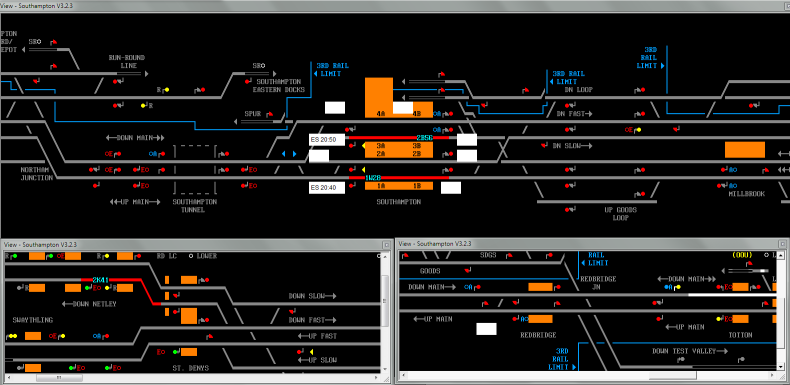Click the ES 20:40 label box
The width and height of the screenshot is (790, 385).
coord(327,188)
